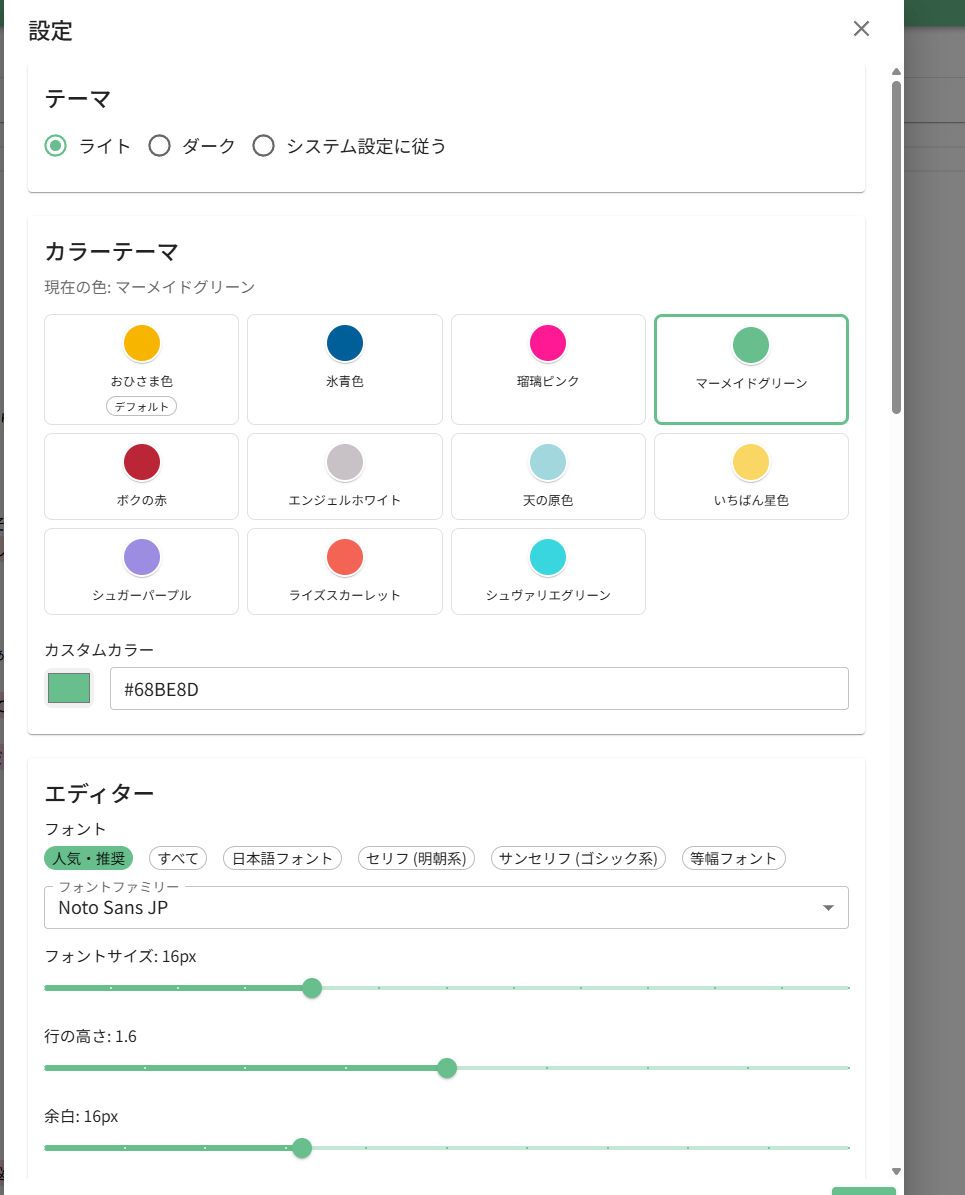Pick the おひさま色 default color theme

(141, 369)
